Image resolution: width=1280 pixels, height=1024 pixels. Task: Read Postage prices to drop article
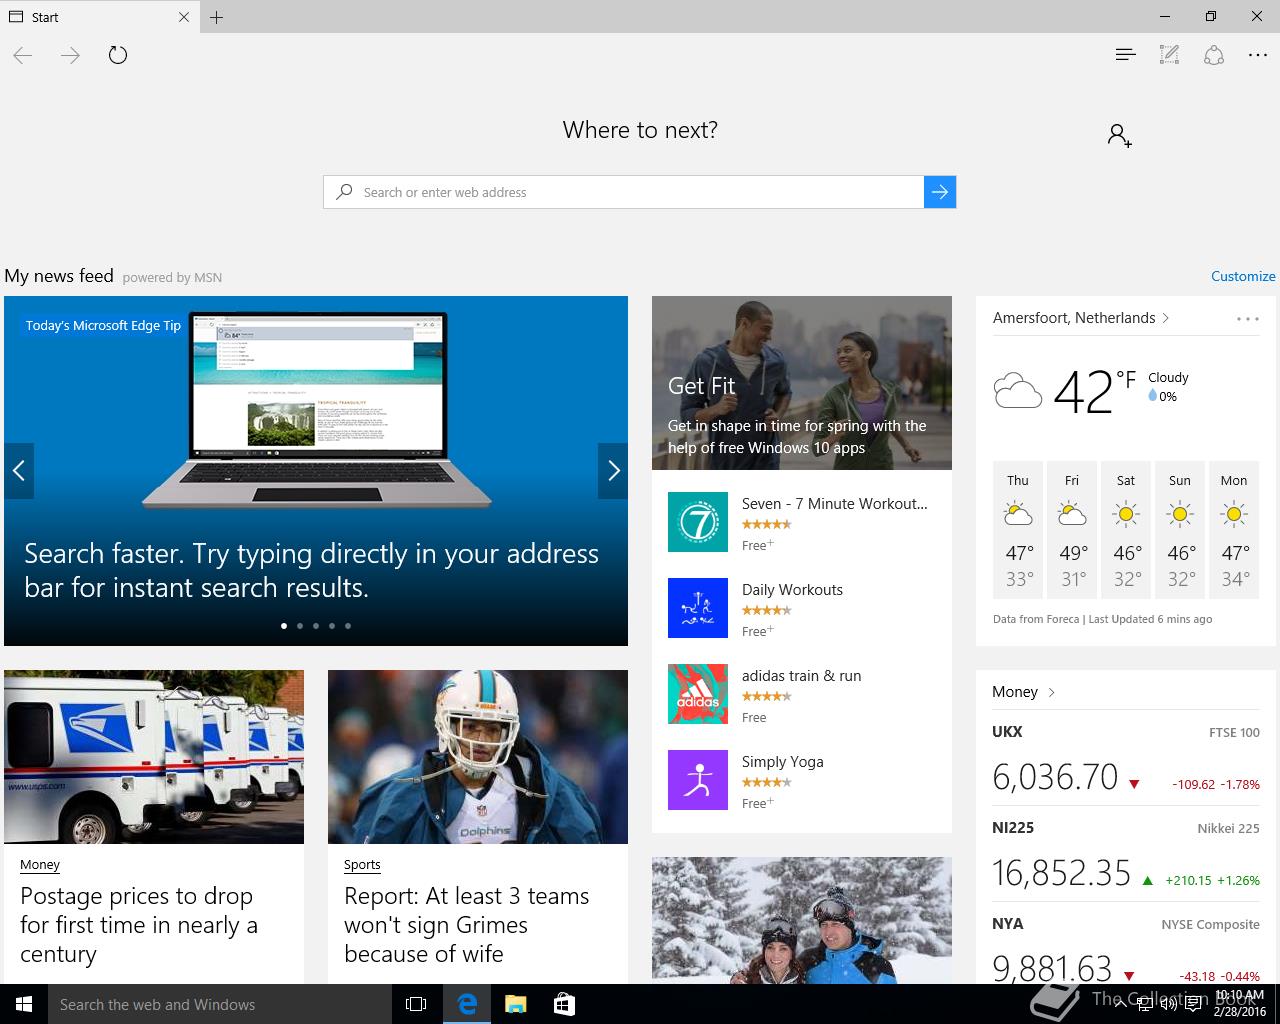click(x=139, y=925)
